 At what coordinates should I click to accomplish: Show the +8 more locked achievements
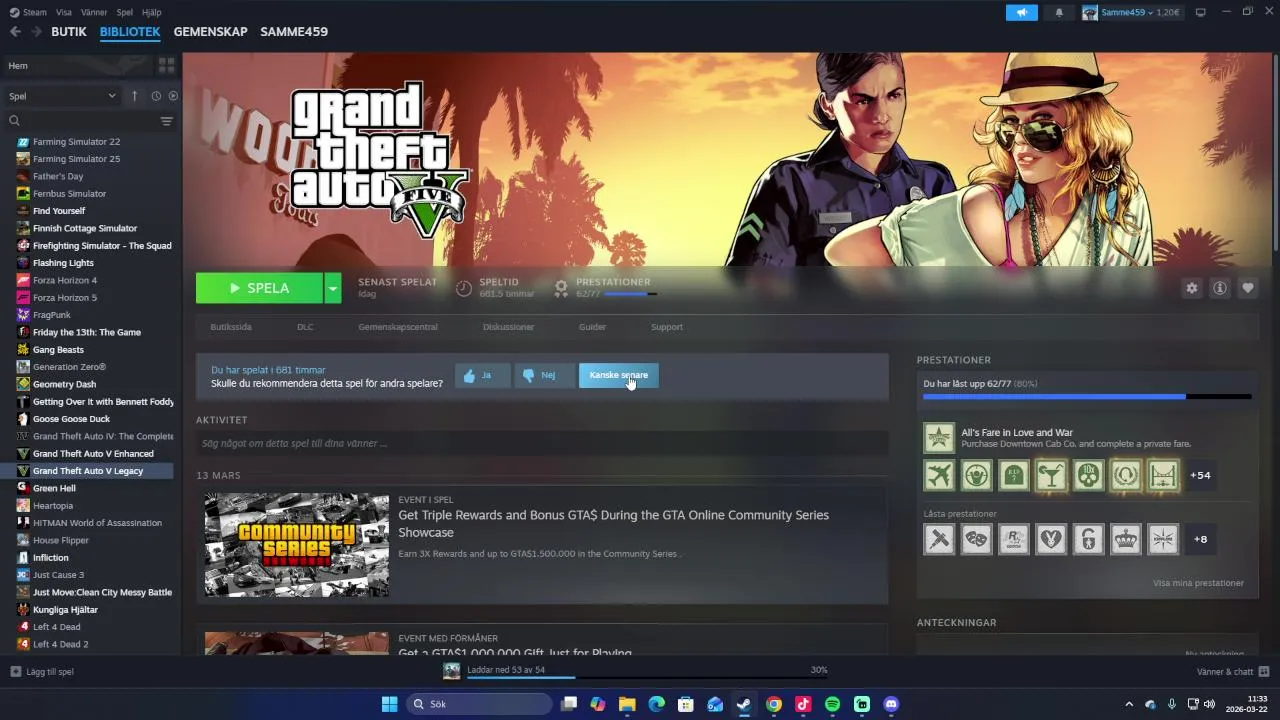pyautogui.click(x=1200, y=539)
